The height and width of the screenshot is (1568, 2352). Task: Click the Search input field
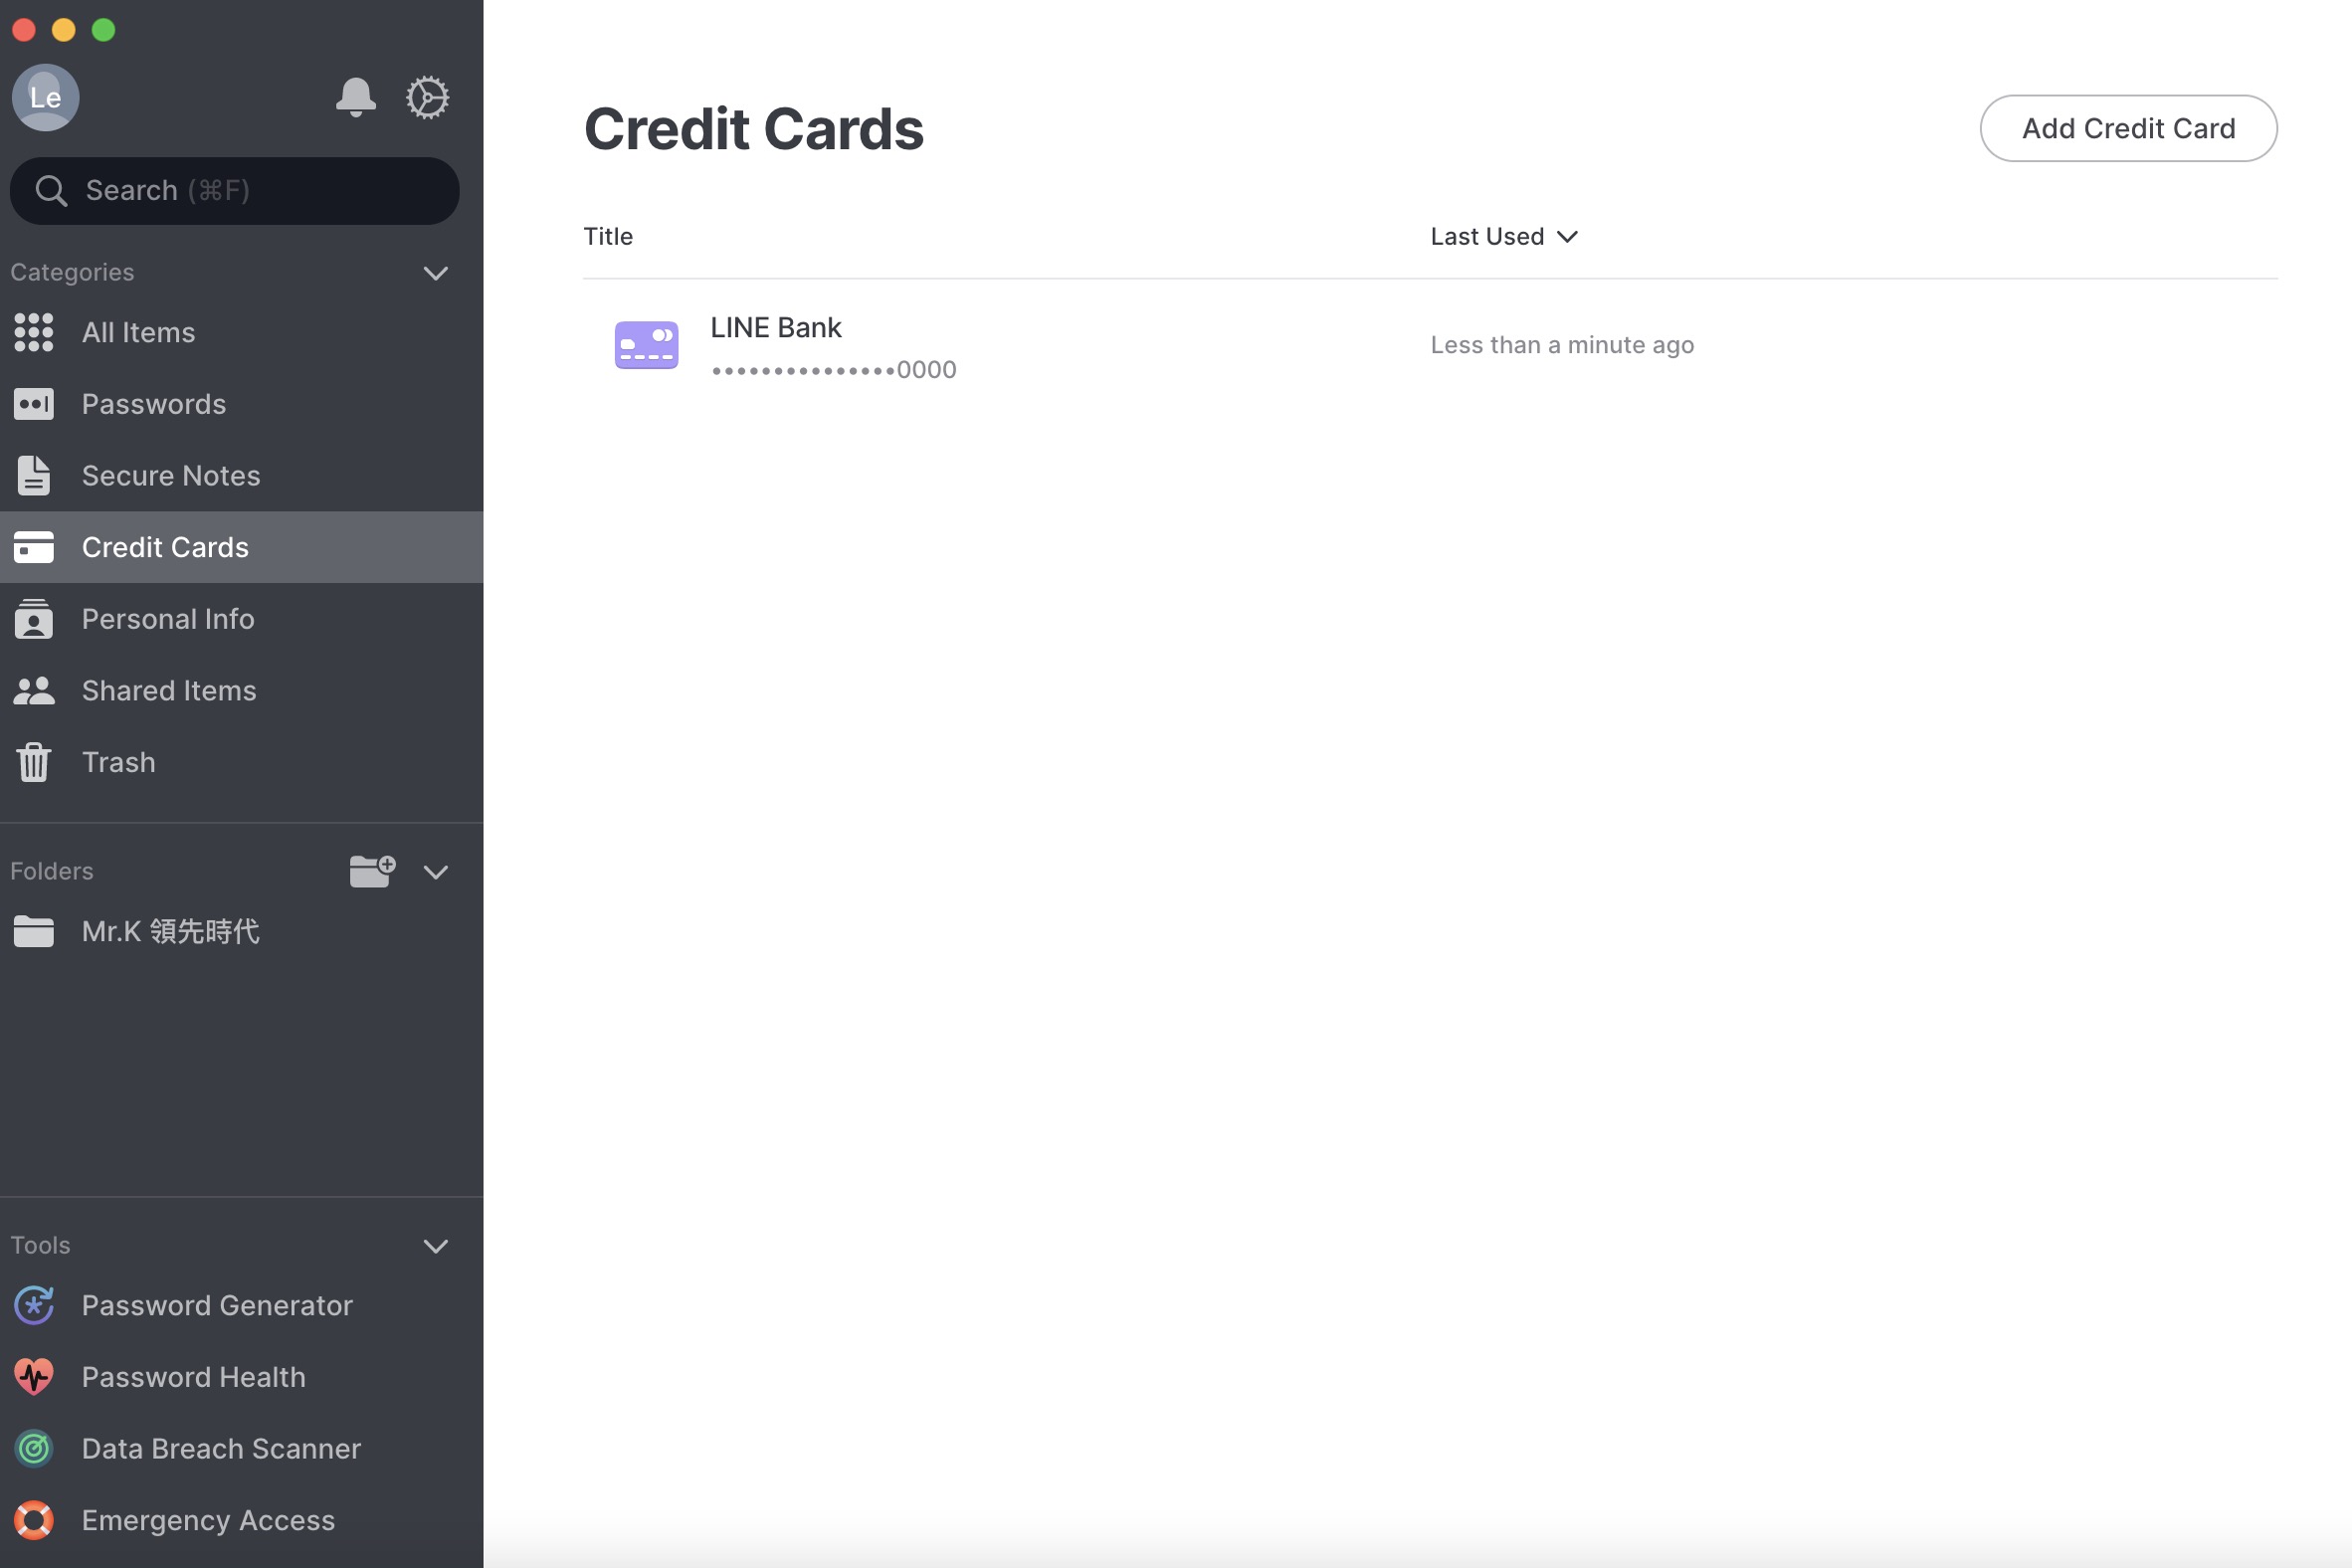point(235,190)
